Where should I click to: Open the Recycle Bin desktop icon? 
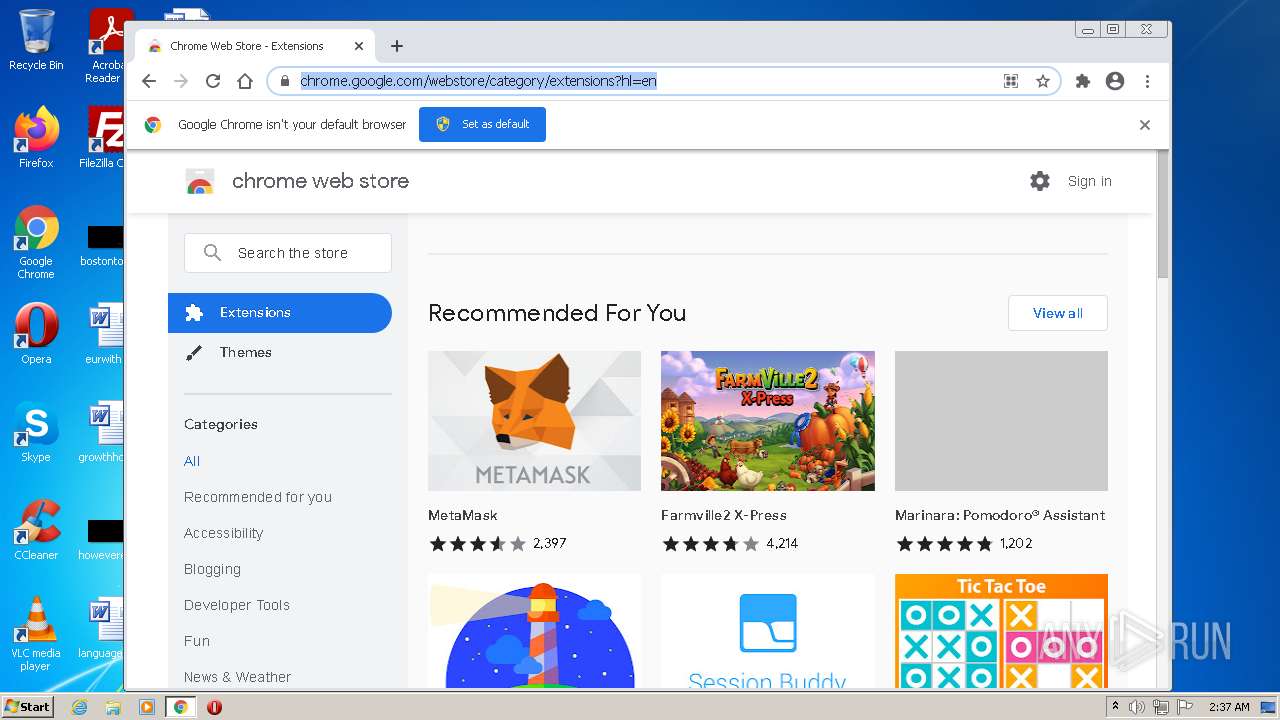point(36,40)
